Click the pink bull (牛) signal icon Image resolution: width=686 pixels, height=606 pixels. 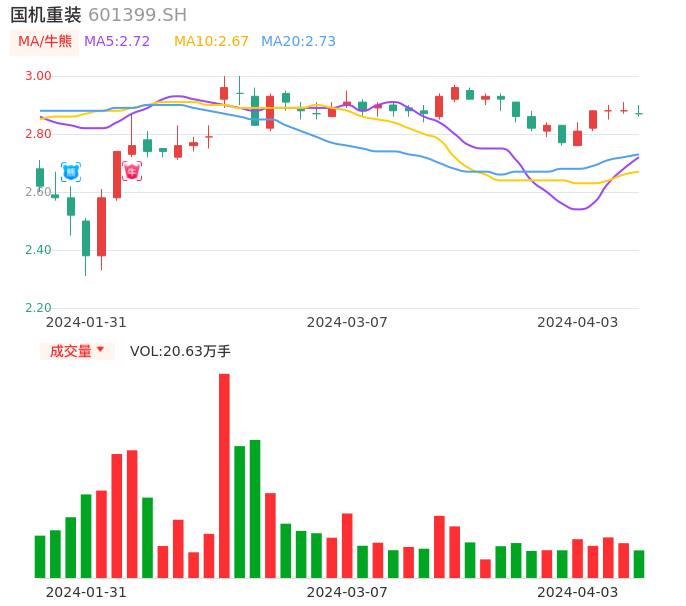[132, 172]
